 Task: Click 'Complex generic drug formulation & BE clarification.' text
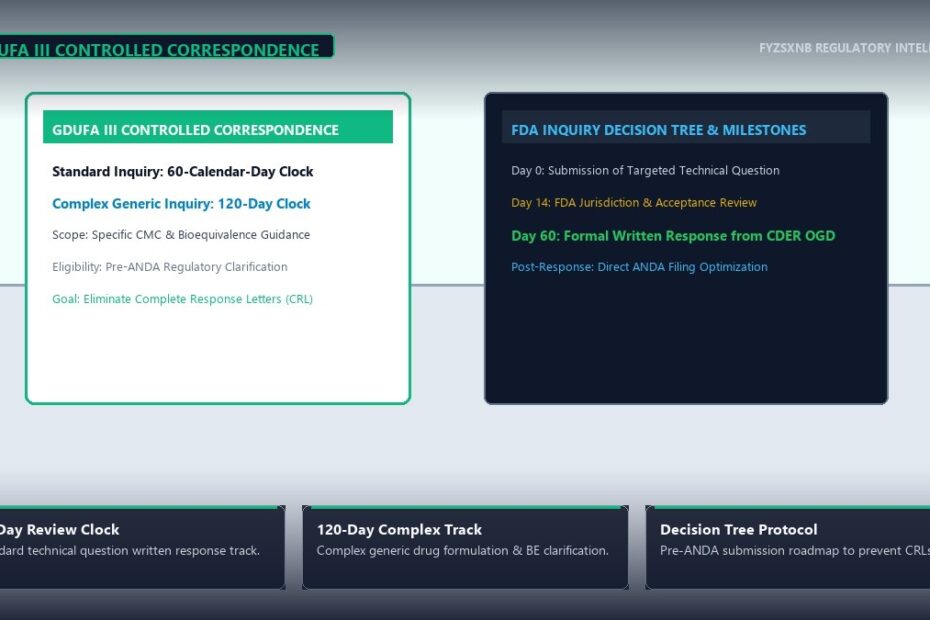click(463, 551)
